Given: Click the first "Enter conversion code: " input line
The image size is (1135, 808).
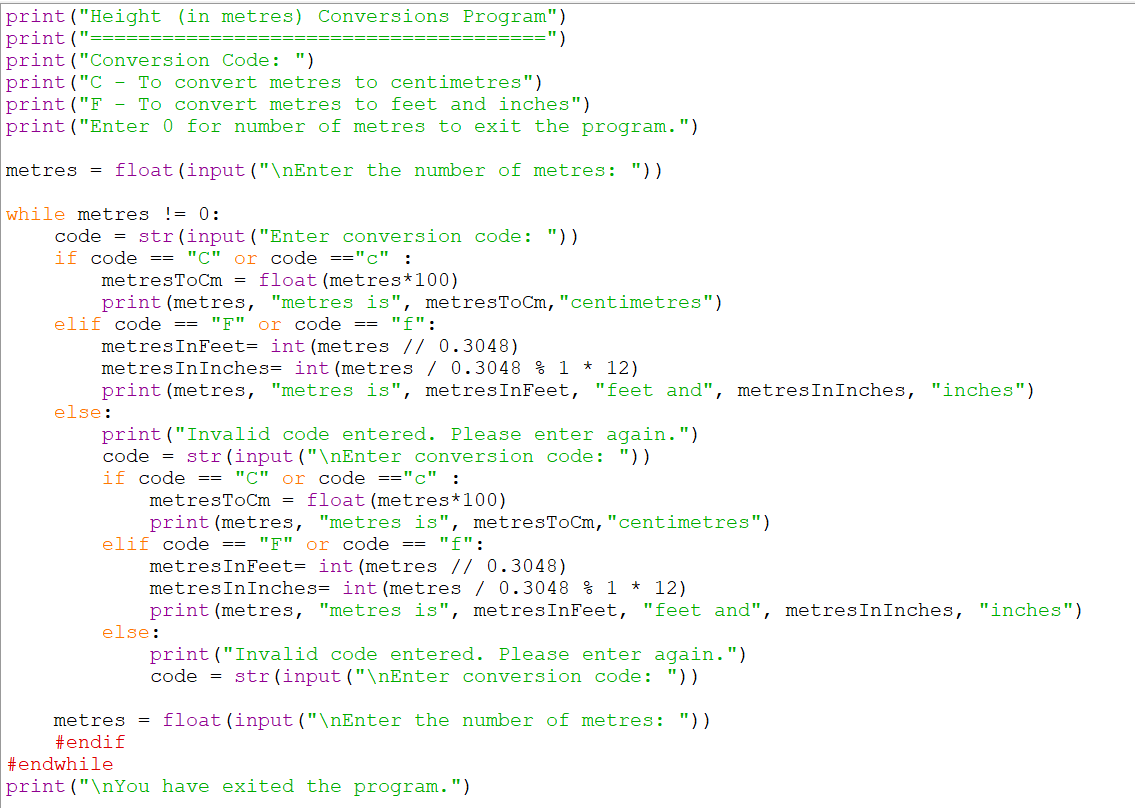Looking at the screenshot, I should pos(316,236).
